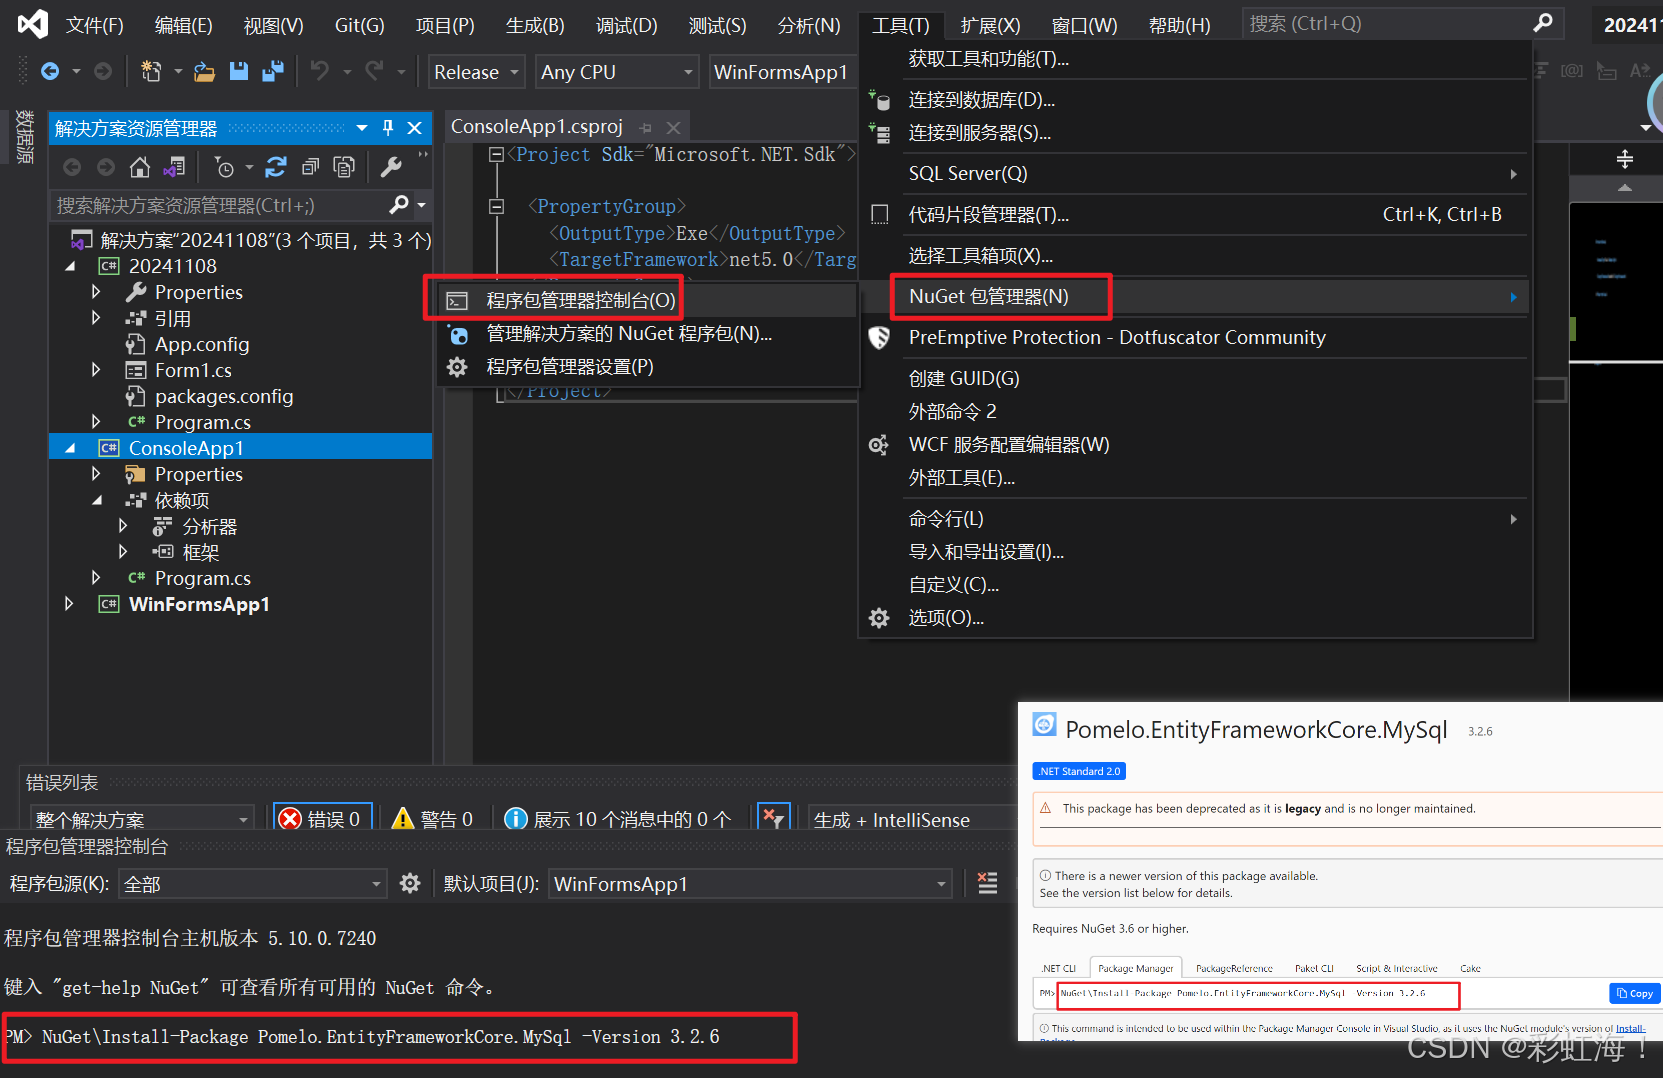Expand the Form1.cs tree node

click(96, 370)
